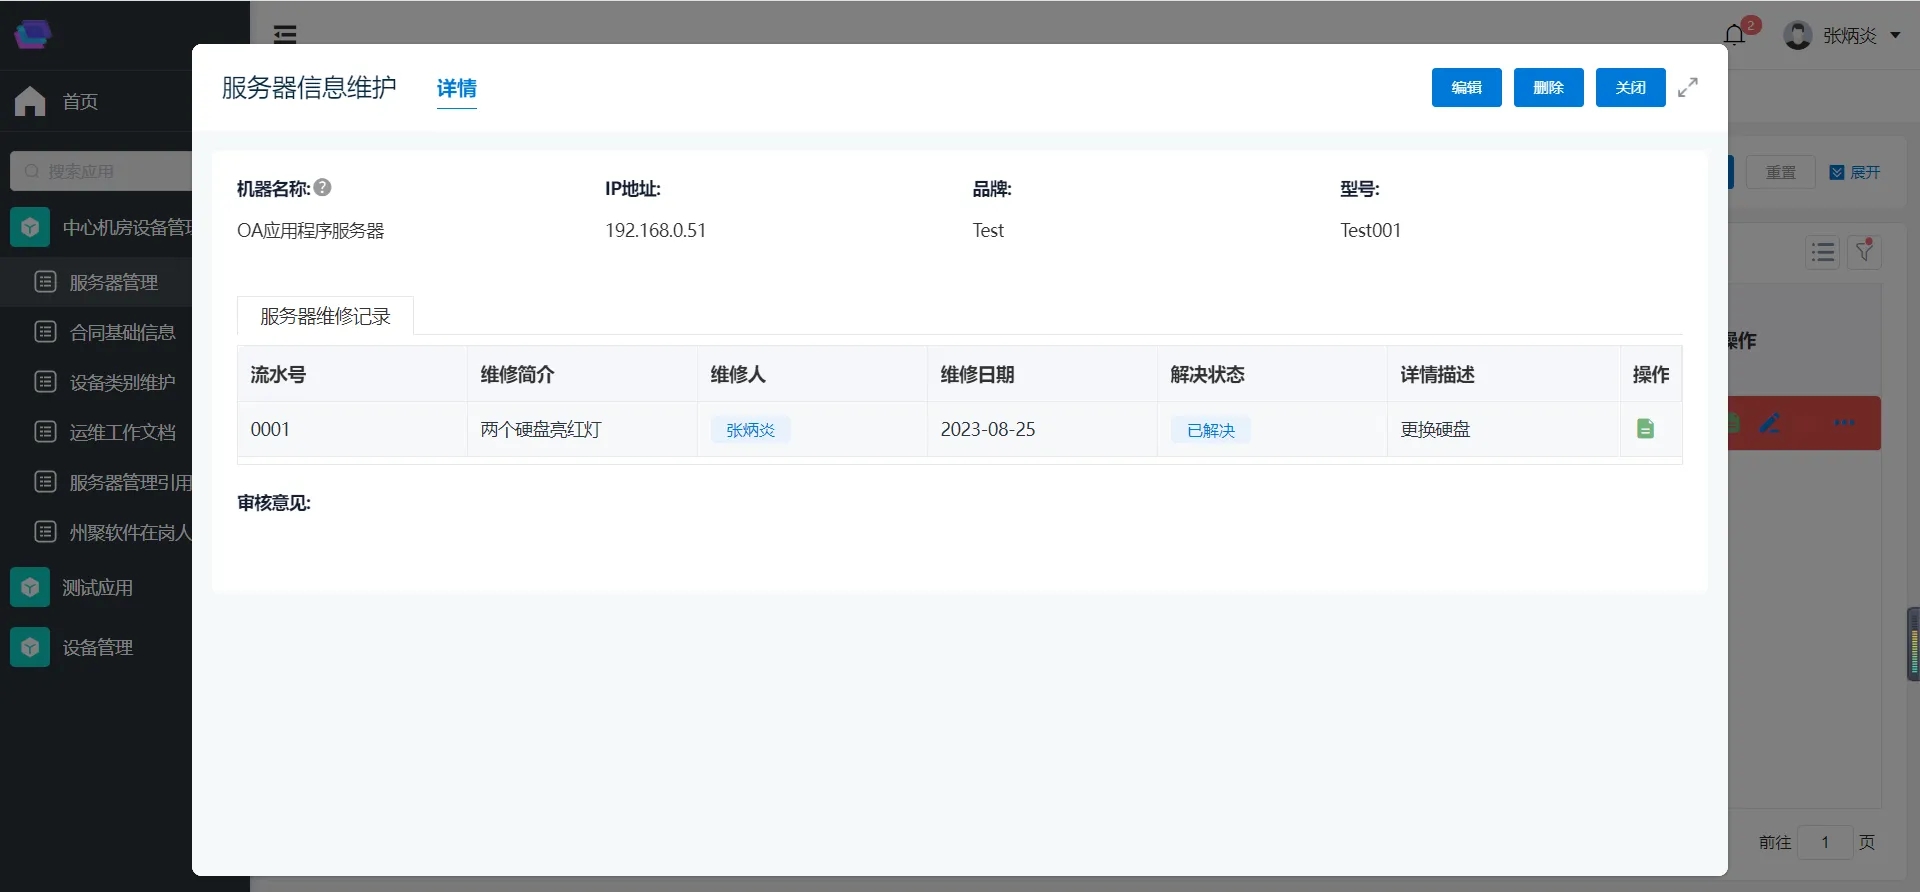1920x892 pixels.
Task: Toggle the hamburger menu to collapse the sidebar
Action: (x=285, y=35)
